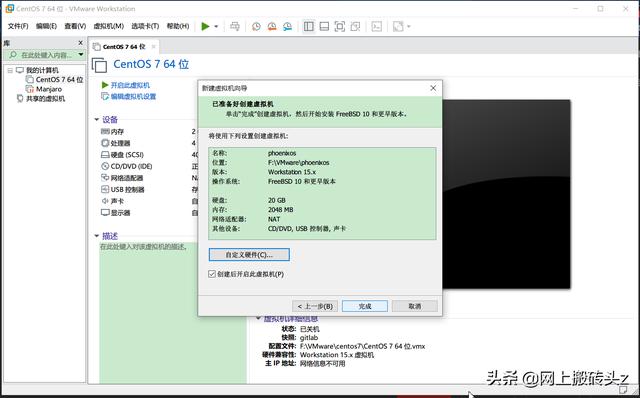This screenshot has width=640, height=398.
Task: Click the 显示器 device row
Action: (116, 213)
